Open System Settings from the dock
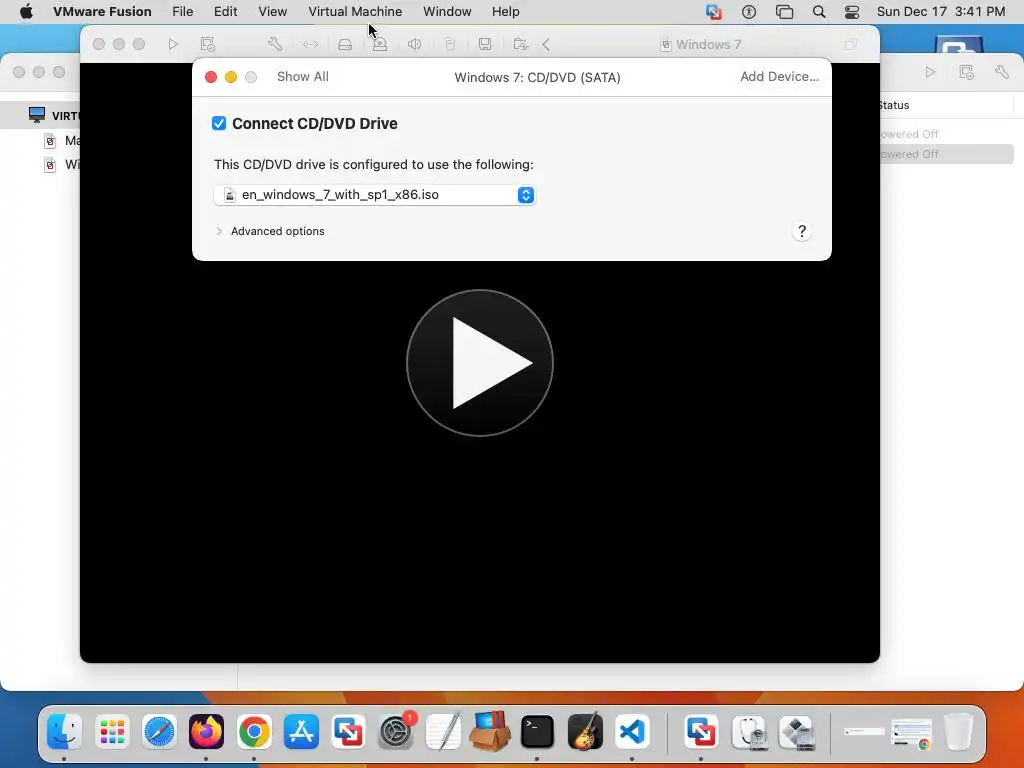The image size is (1024, 768). (396, 731)
